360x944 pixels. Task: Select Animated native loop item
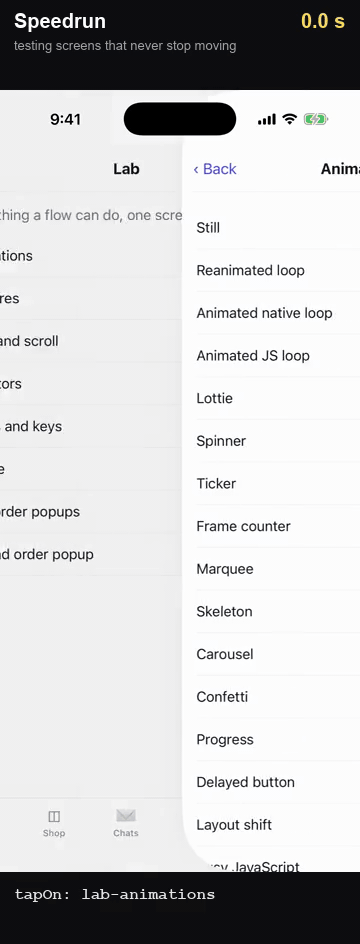click(x=271, y=313)
